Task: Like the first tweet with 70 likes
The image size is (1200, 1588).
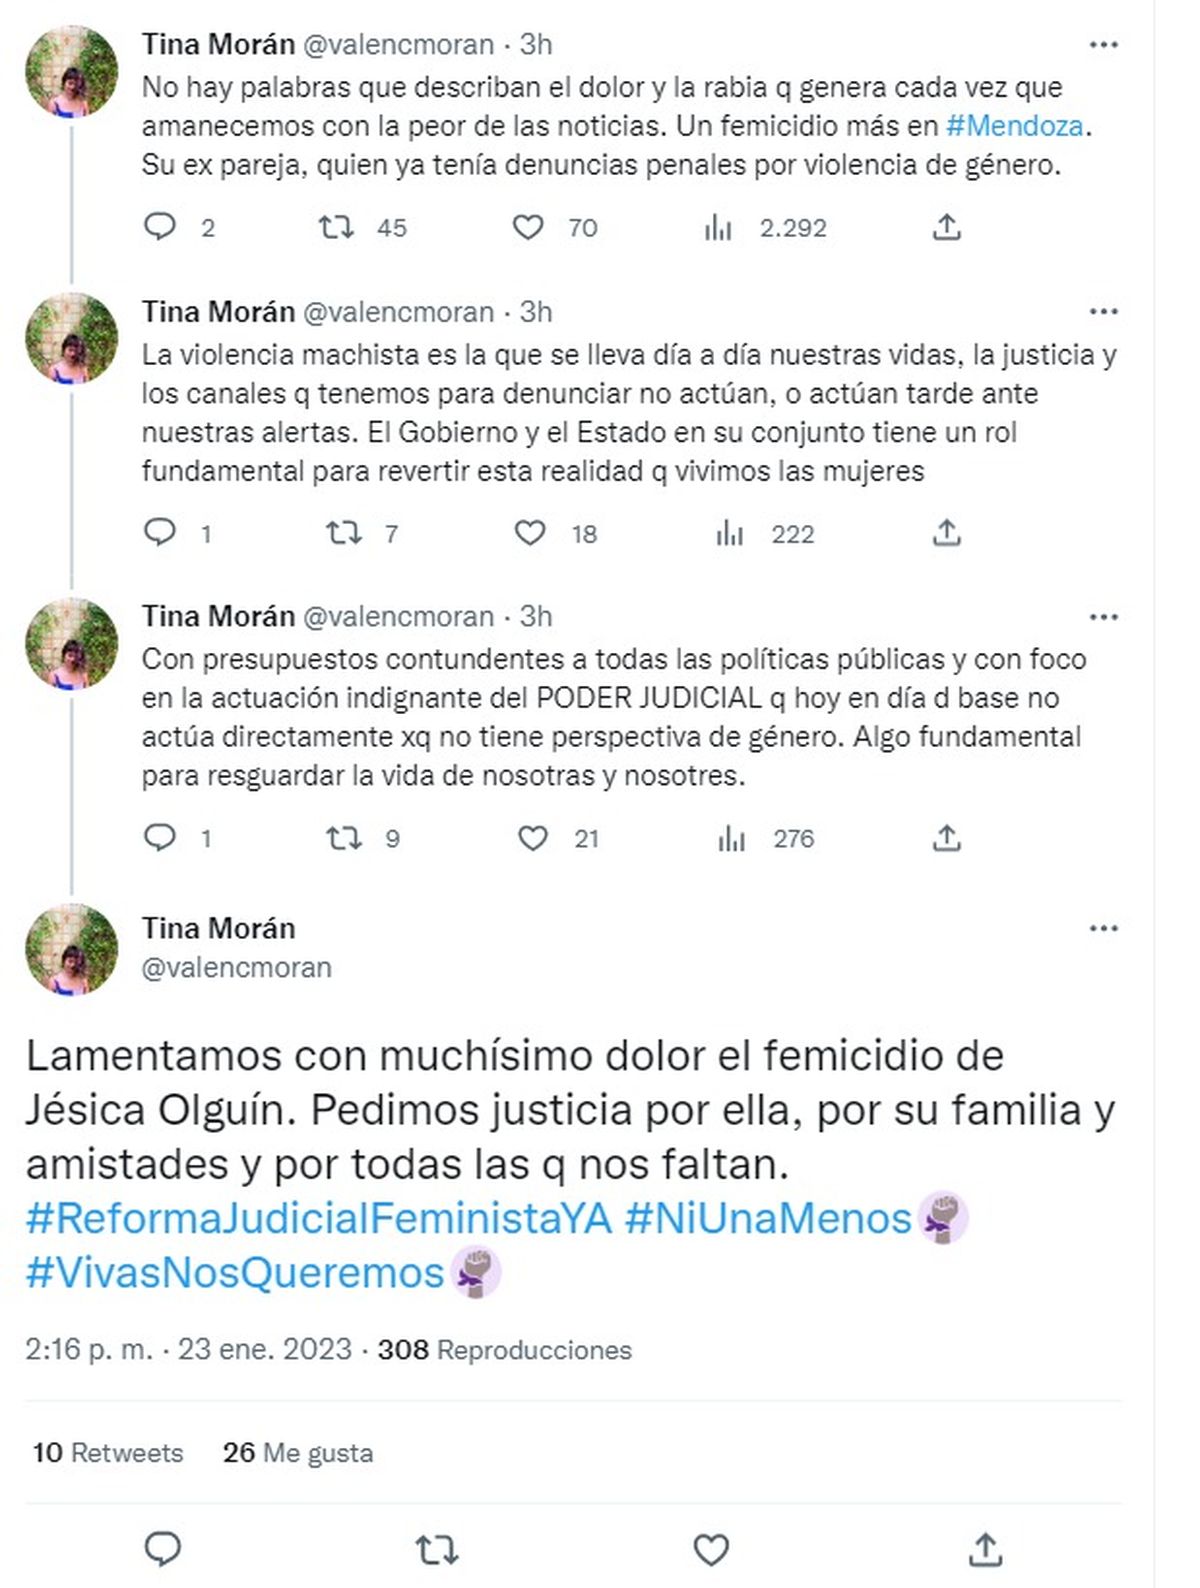Action: click(528, 227)
